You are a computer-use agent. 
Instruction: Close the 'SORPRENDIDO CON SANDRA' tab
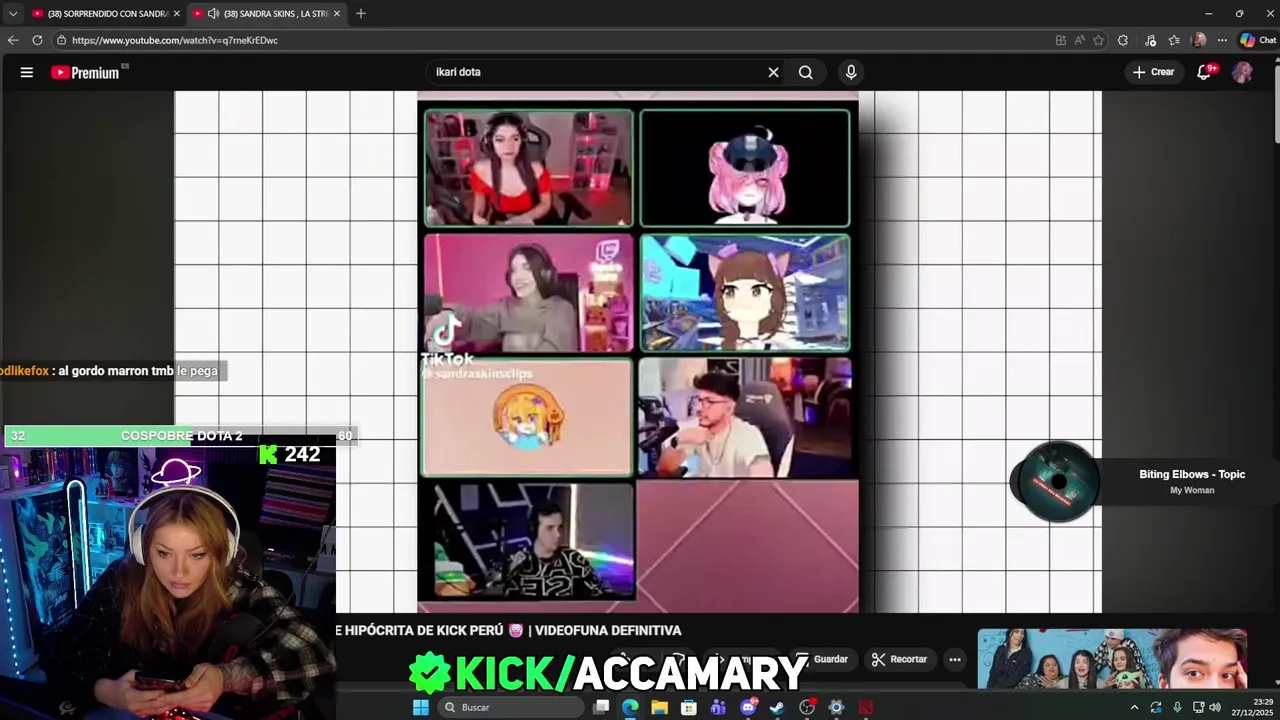point(177,14)
